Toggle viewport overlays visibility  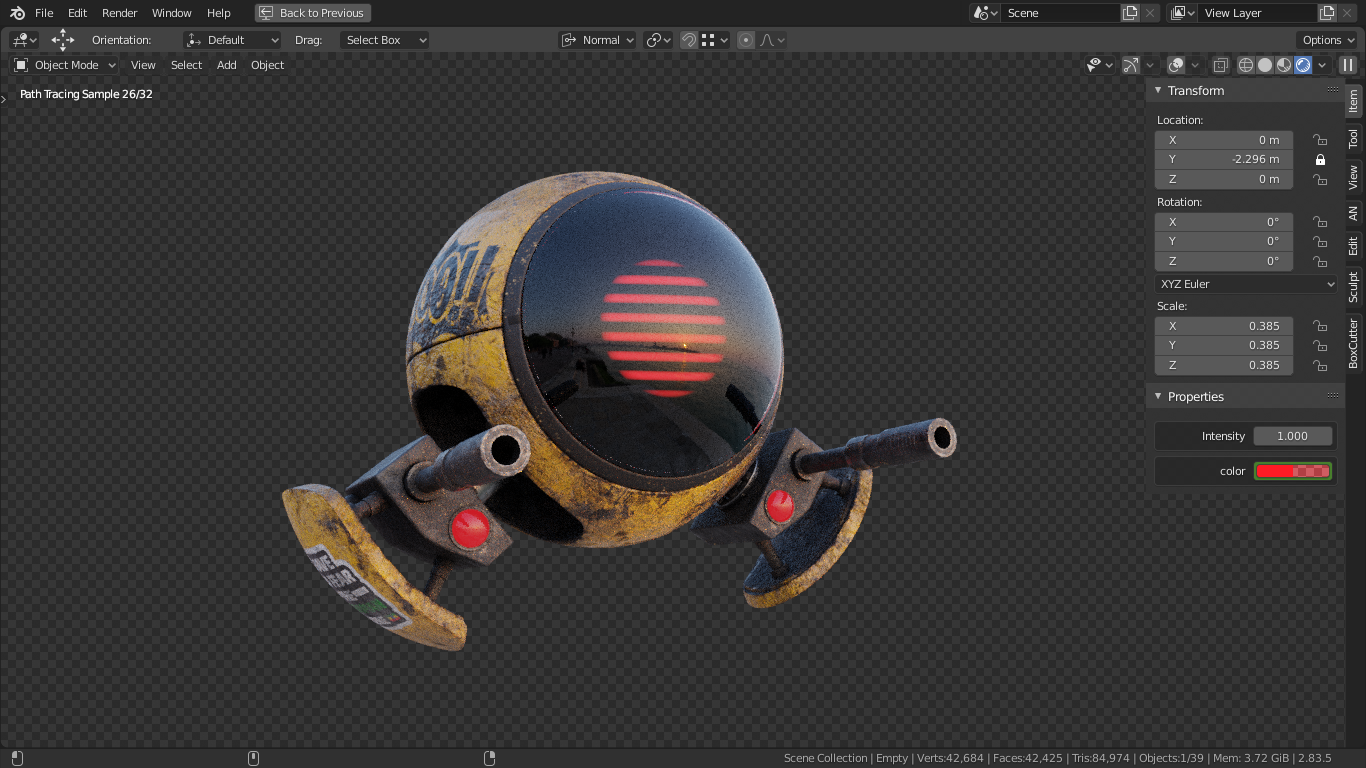click(x=1176, y=65)
